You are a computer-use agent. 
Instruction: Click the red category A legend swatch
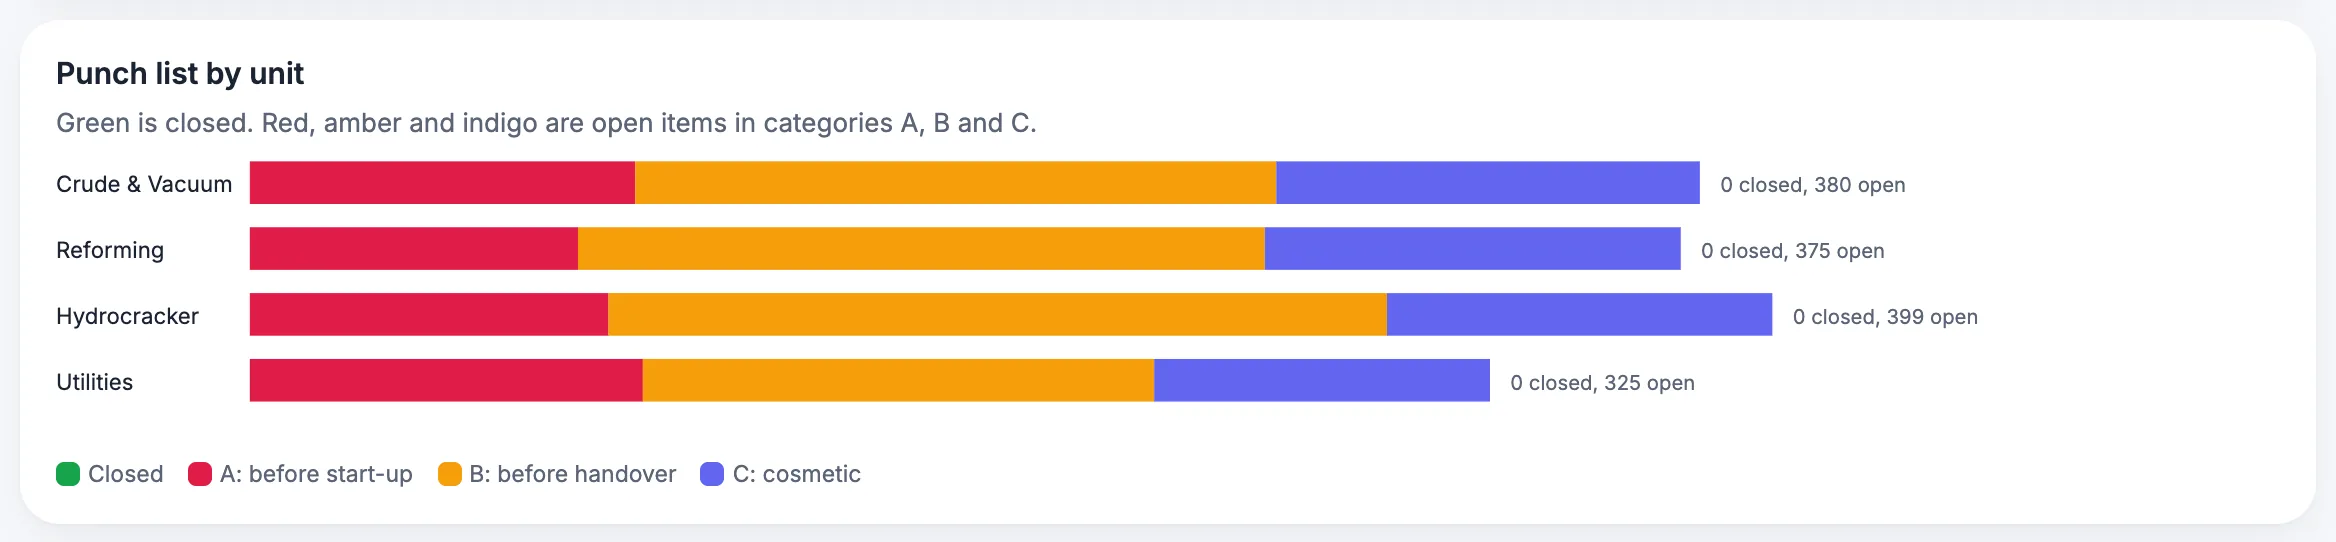point(200,474)
